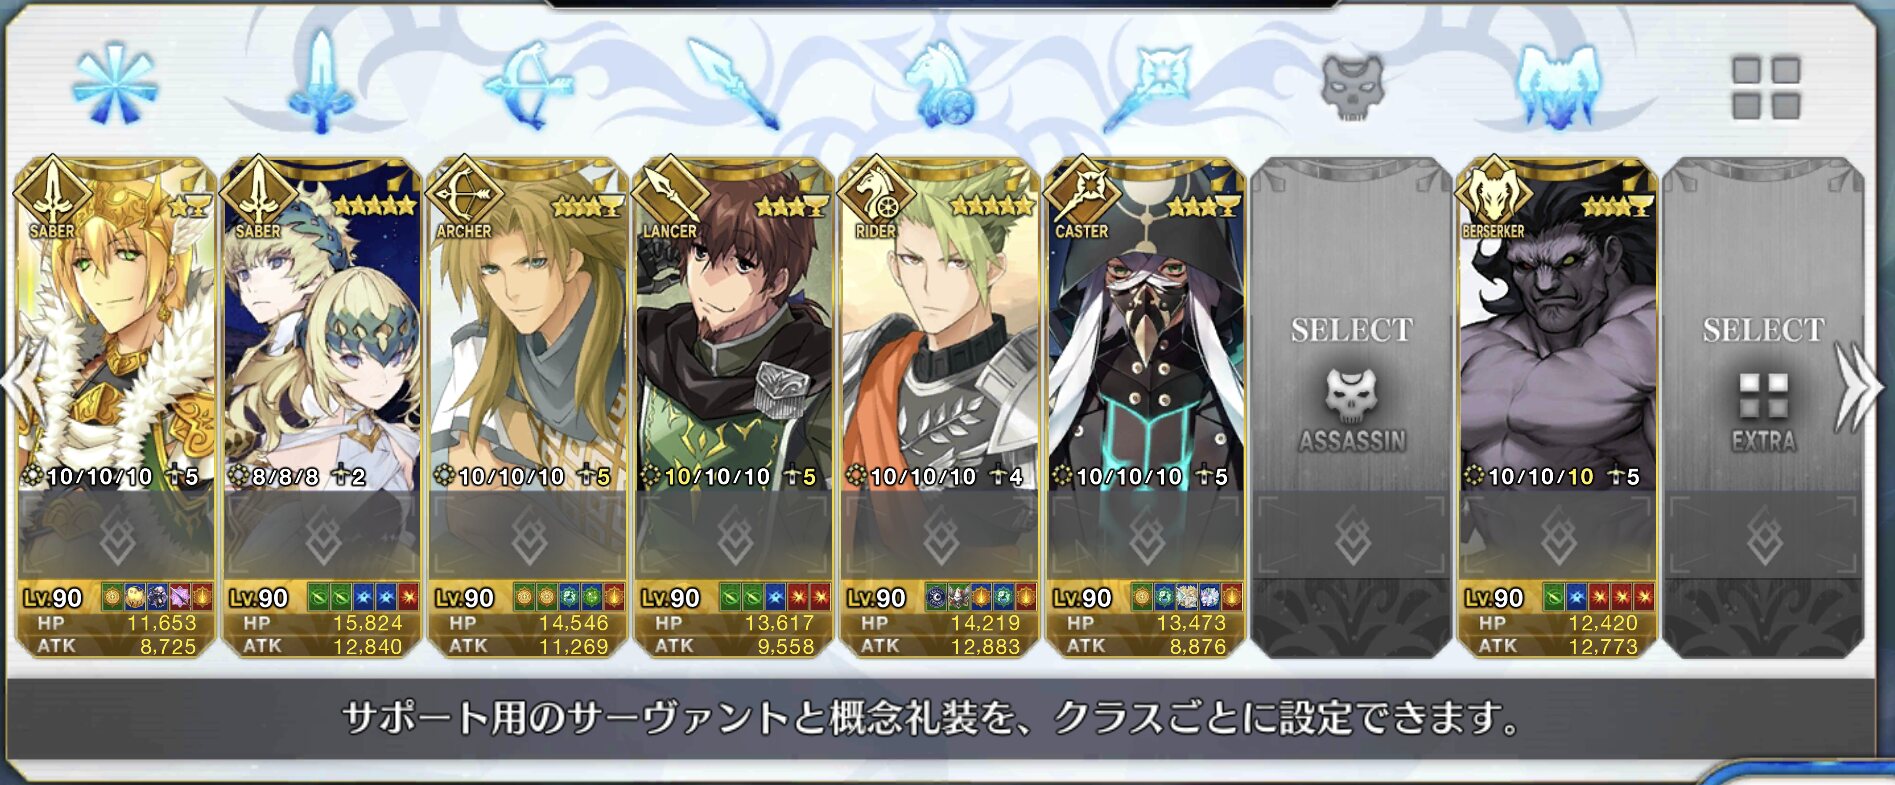Open the blonde Saber card with ATK 8,725
This screenshot has height=785, width=1895.
116,408
